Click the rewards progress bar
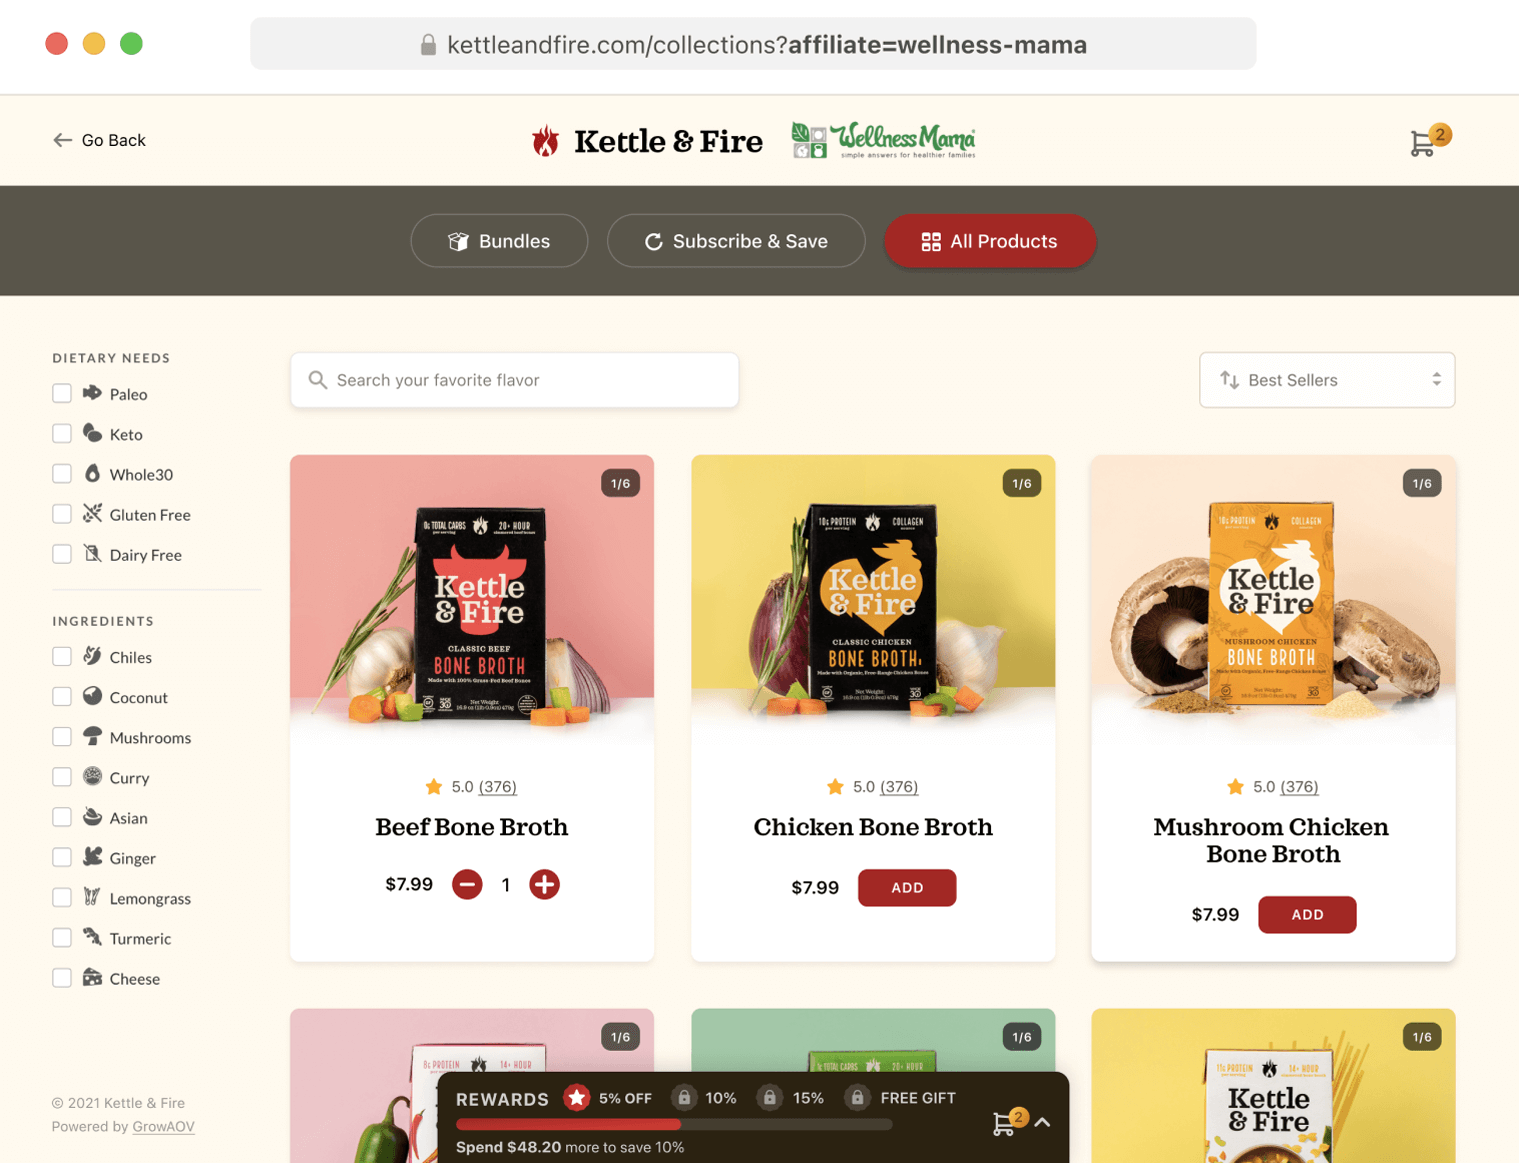 click(x=674, y=1124)
